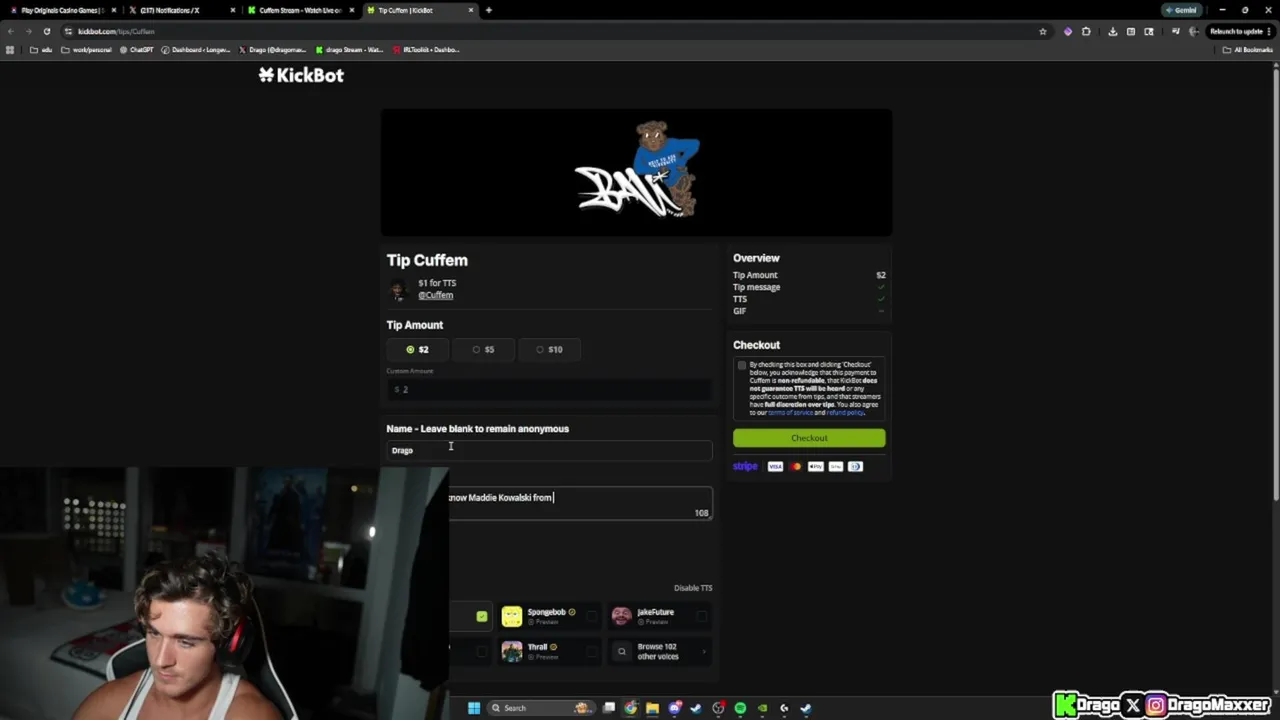Open the terms of service link
Viewport: 1280px width, 720px height.
[x=790, y=412]
